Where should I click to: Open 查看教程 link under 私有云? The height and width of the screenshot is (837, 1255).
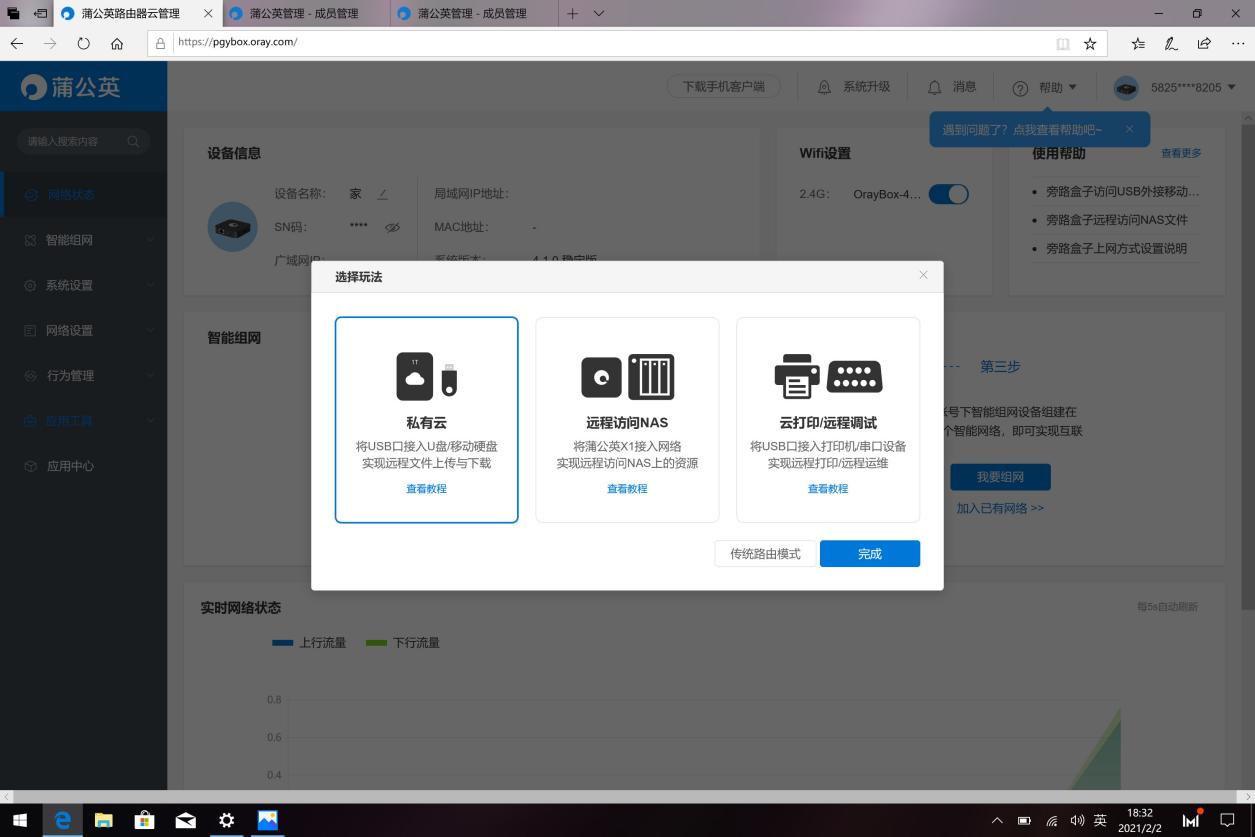coord(427,489)
